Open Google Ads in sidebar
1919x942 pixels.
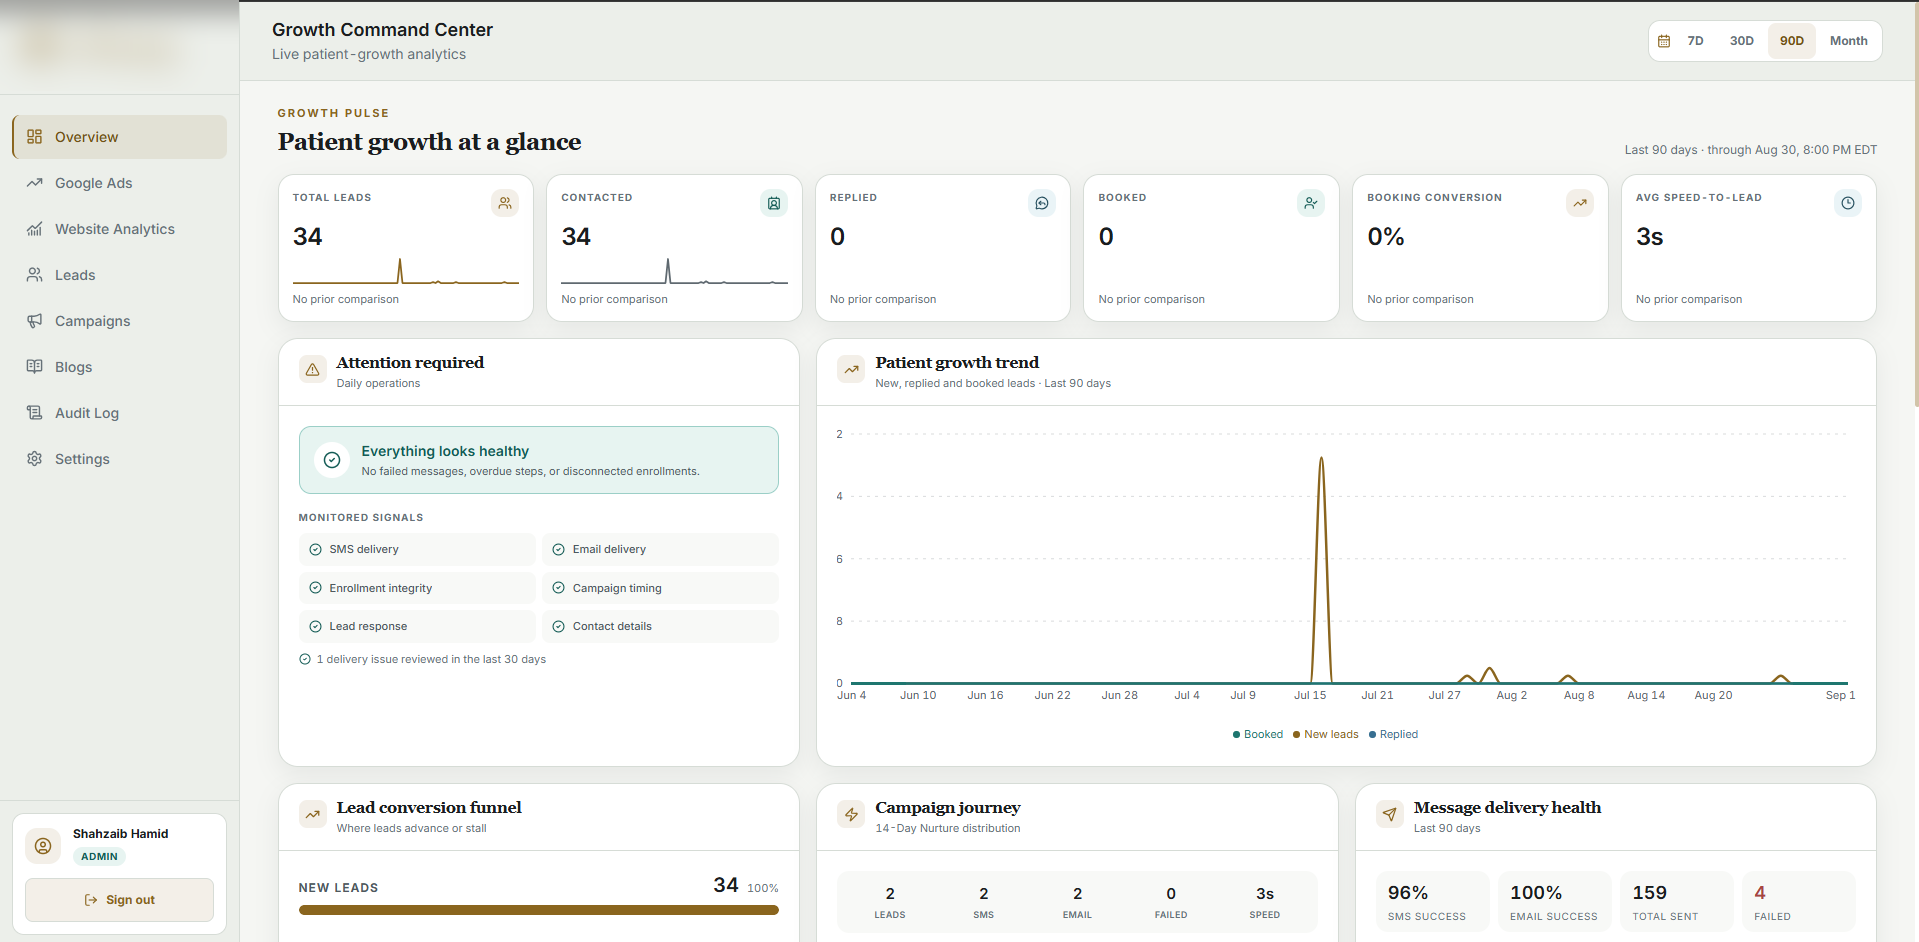click(x=120, y=183)
